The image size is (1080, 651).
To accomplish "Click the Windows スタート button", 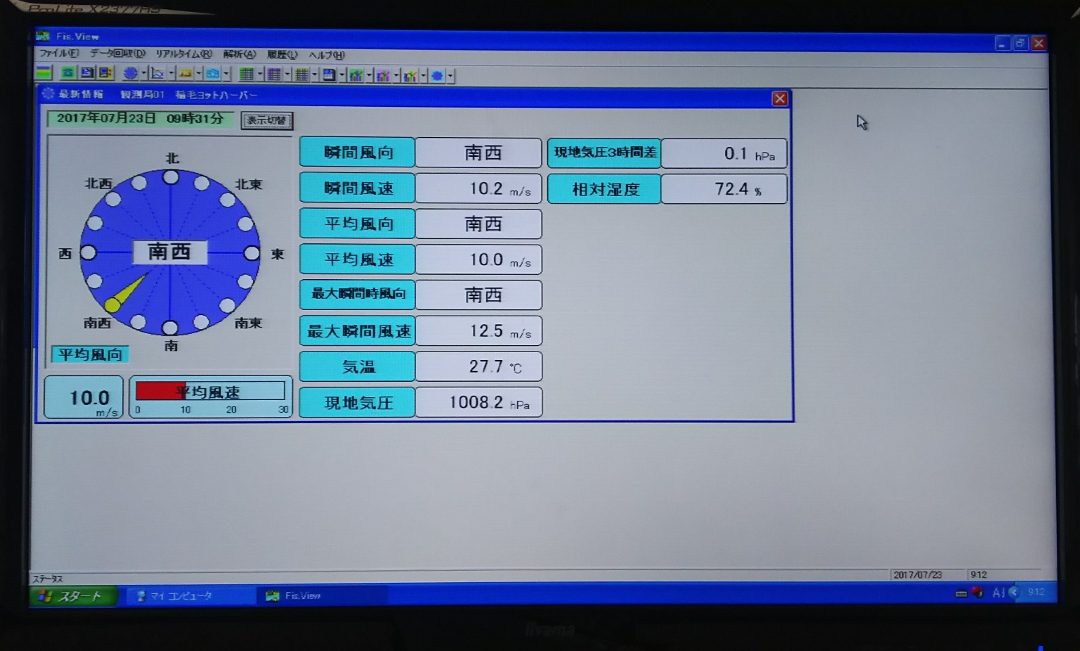I will 74,596.
